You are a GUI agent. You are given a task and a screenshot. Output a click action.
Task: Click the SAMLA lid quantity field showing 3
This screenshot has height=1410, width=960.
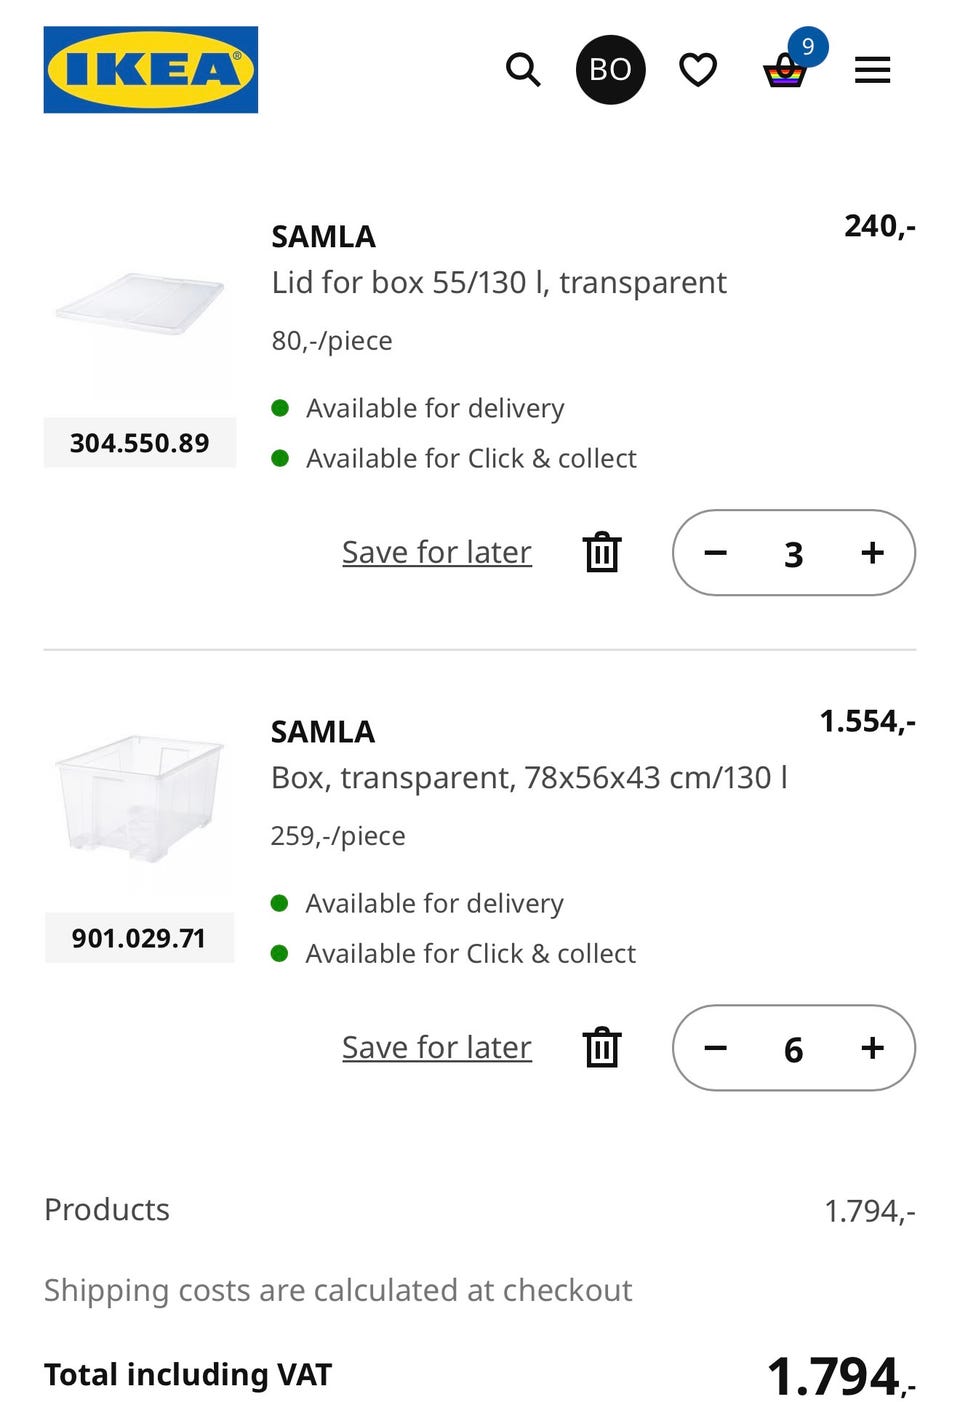(x=793, y=554)
